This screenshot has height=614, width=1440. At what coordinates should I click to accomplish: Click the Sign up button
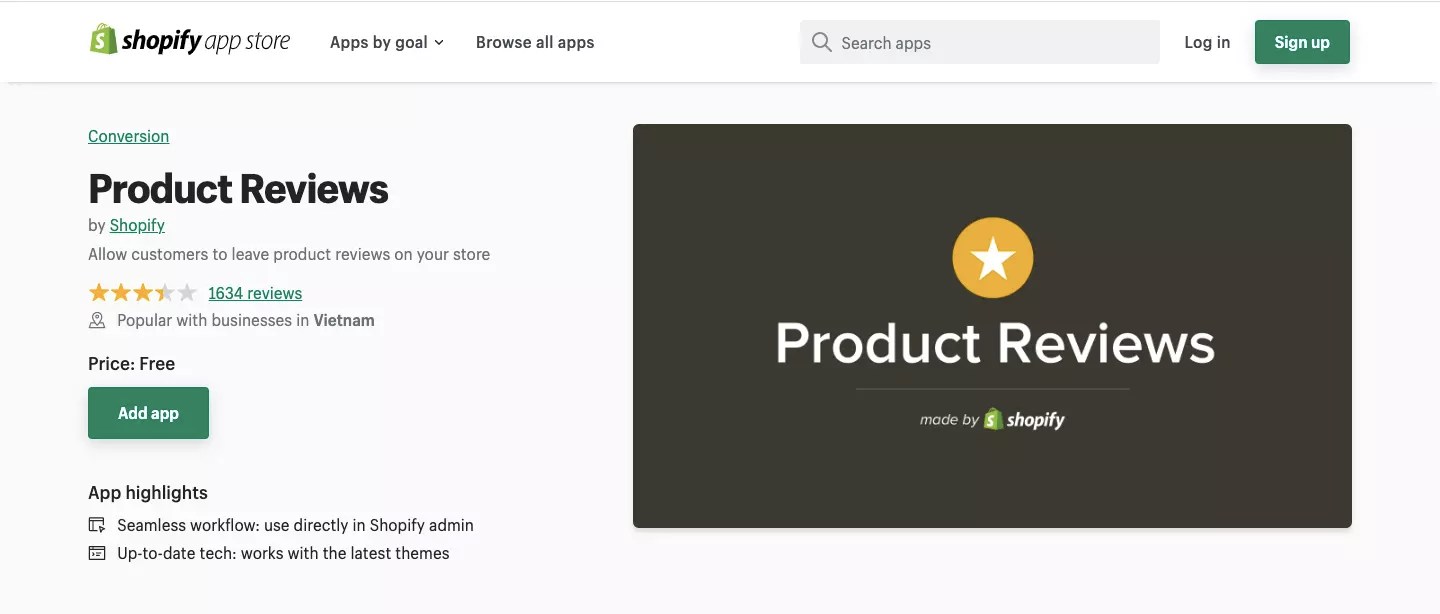tap(1301, 42)
